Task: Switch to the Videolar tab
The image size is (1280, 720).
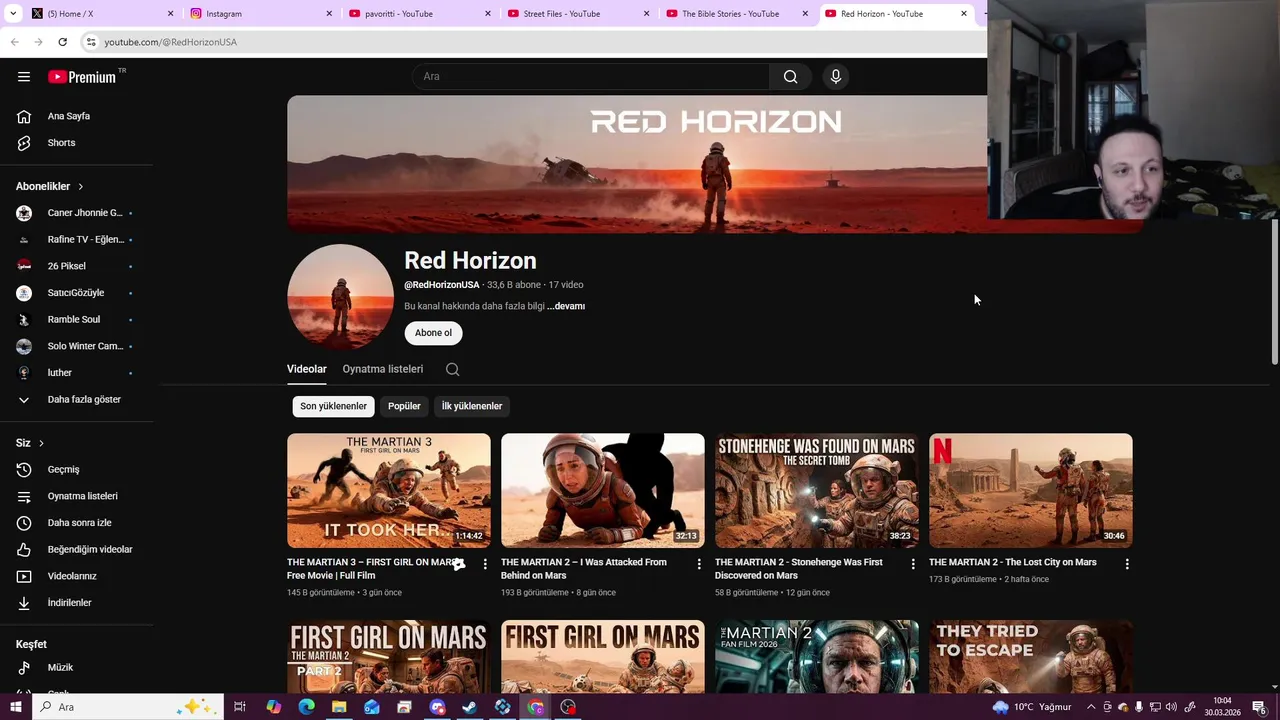Action: (307, 369)
